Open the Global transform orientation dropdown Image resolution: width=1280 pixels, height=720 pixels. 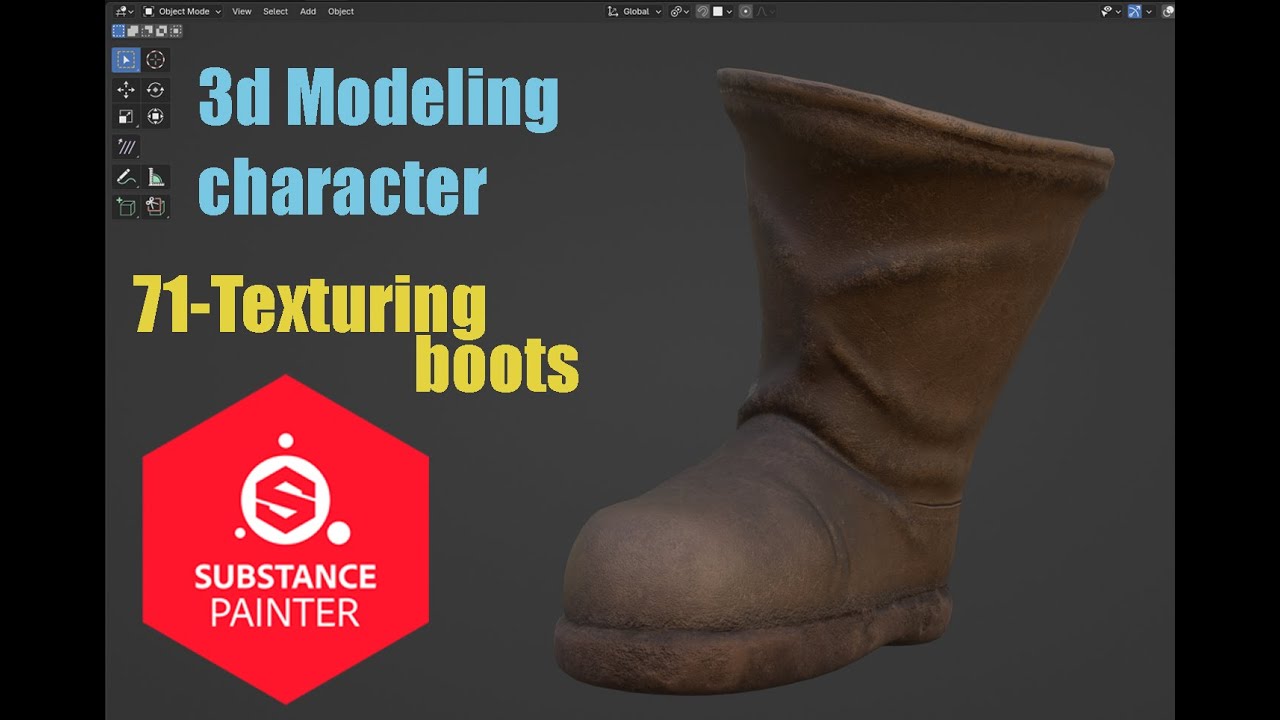click(635, 11)
